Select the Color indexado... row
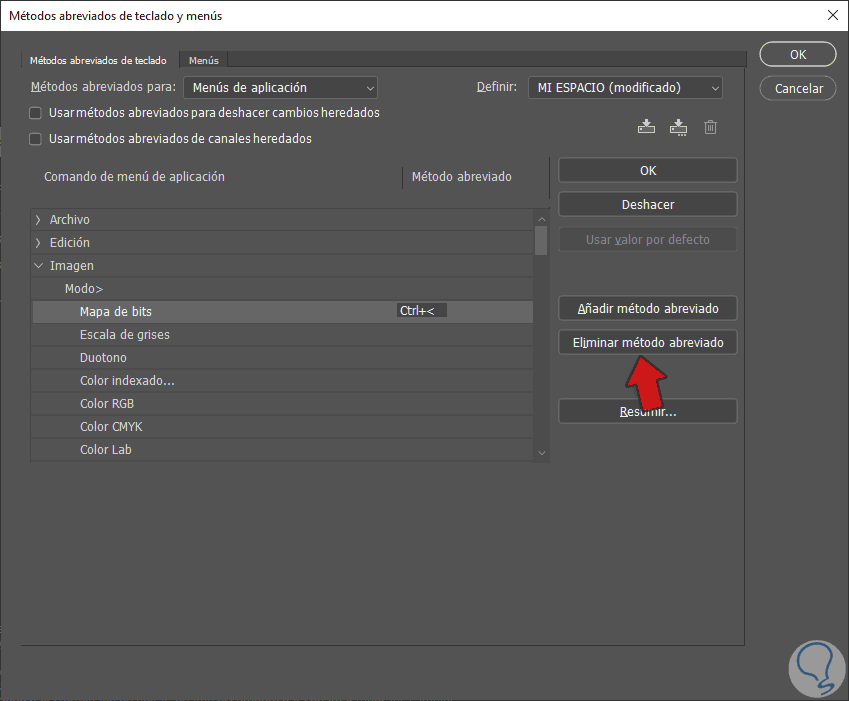Screen dimensions: 849x701 [282, 381]
